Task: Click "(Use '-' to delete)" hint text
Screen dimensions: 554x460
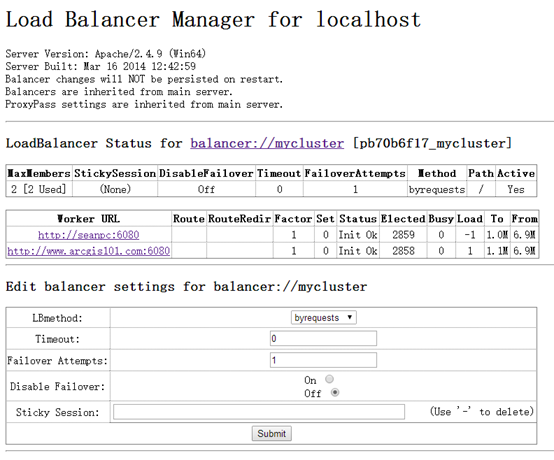Action: (x=482, y=412)
